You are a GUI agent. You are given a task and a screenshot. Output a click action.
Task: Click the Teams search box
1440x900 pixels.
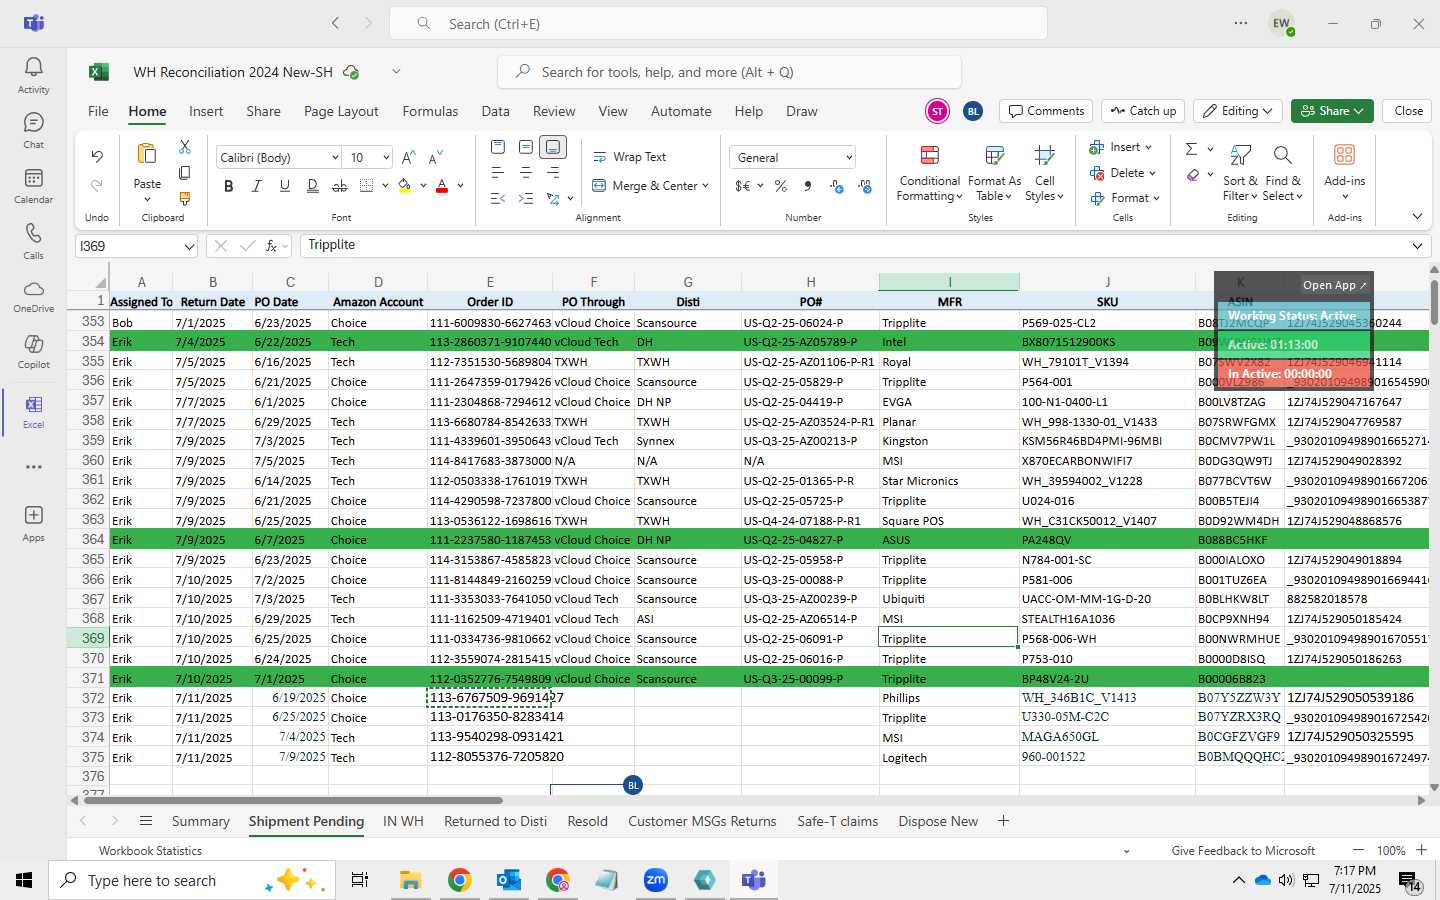coord(718,23)
